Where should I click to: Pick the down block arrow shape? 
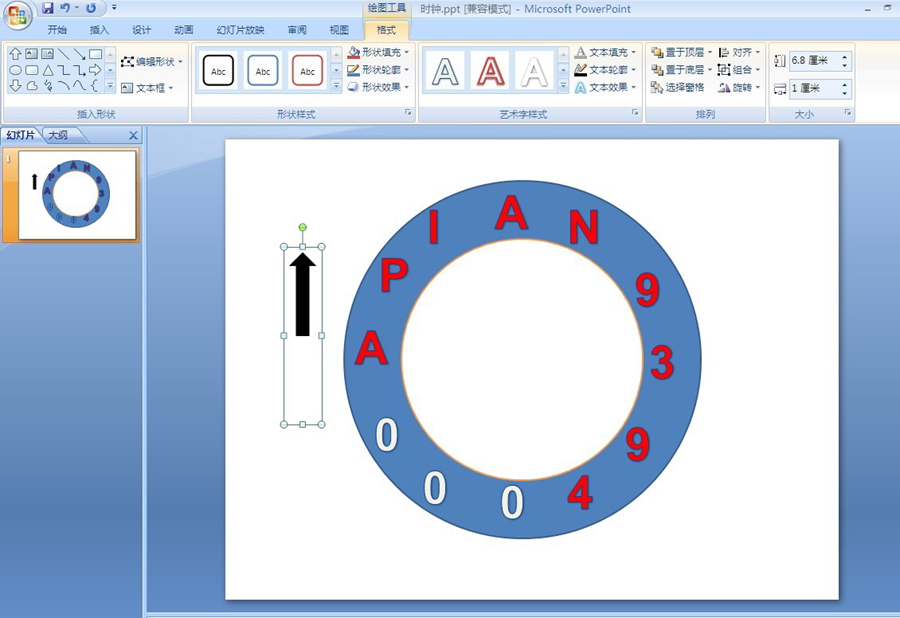pos(15,85)
